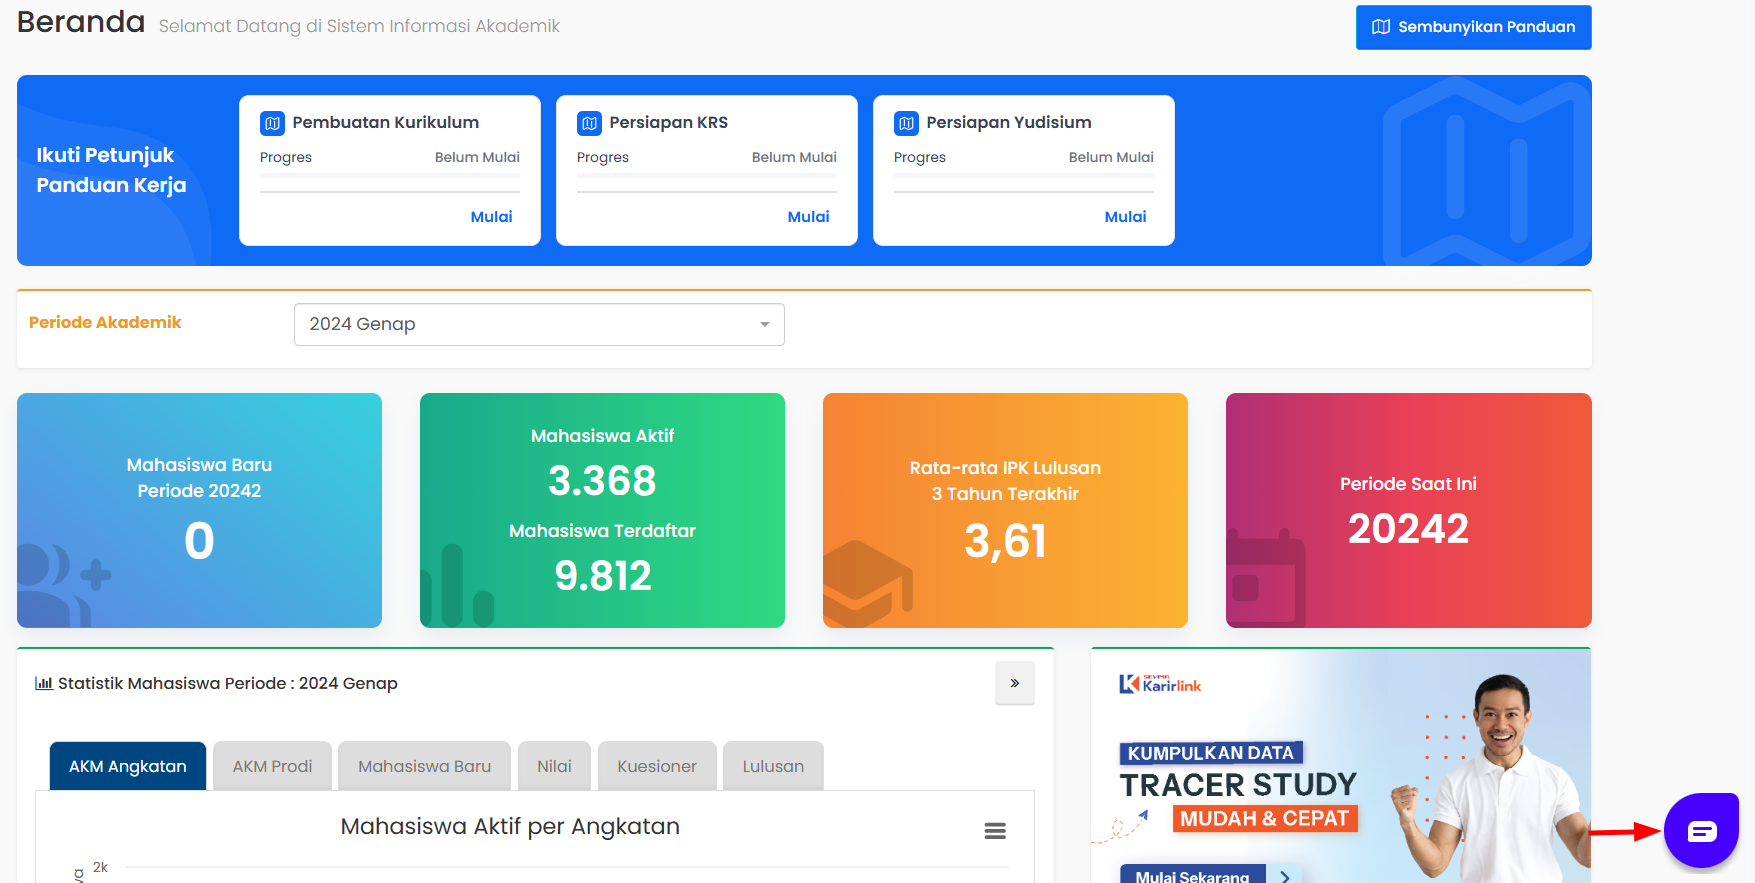Click the dropdown arrow for 2024 Genap
The height and width of the screenshot is (883, 1755).
764,324
